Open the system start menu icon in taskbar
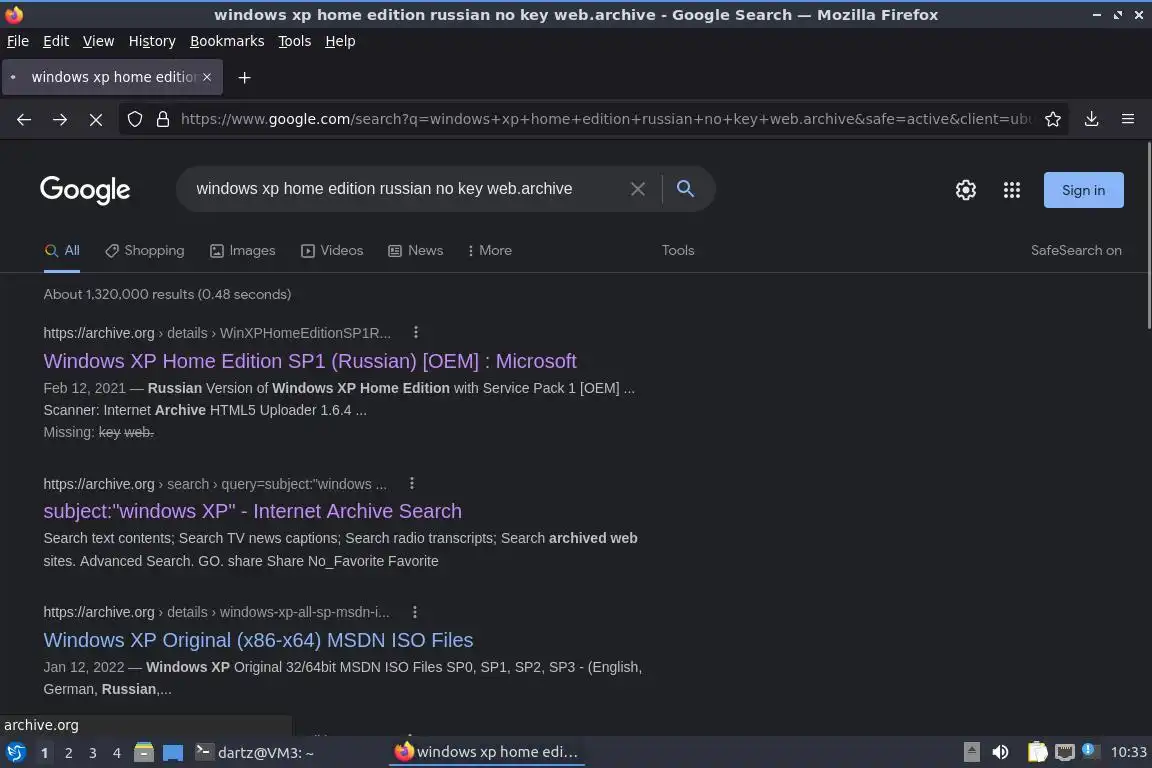 (x=15, y=753)
